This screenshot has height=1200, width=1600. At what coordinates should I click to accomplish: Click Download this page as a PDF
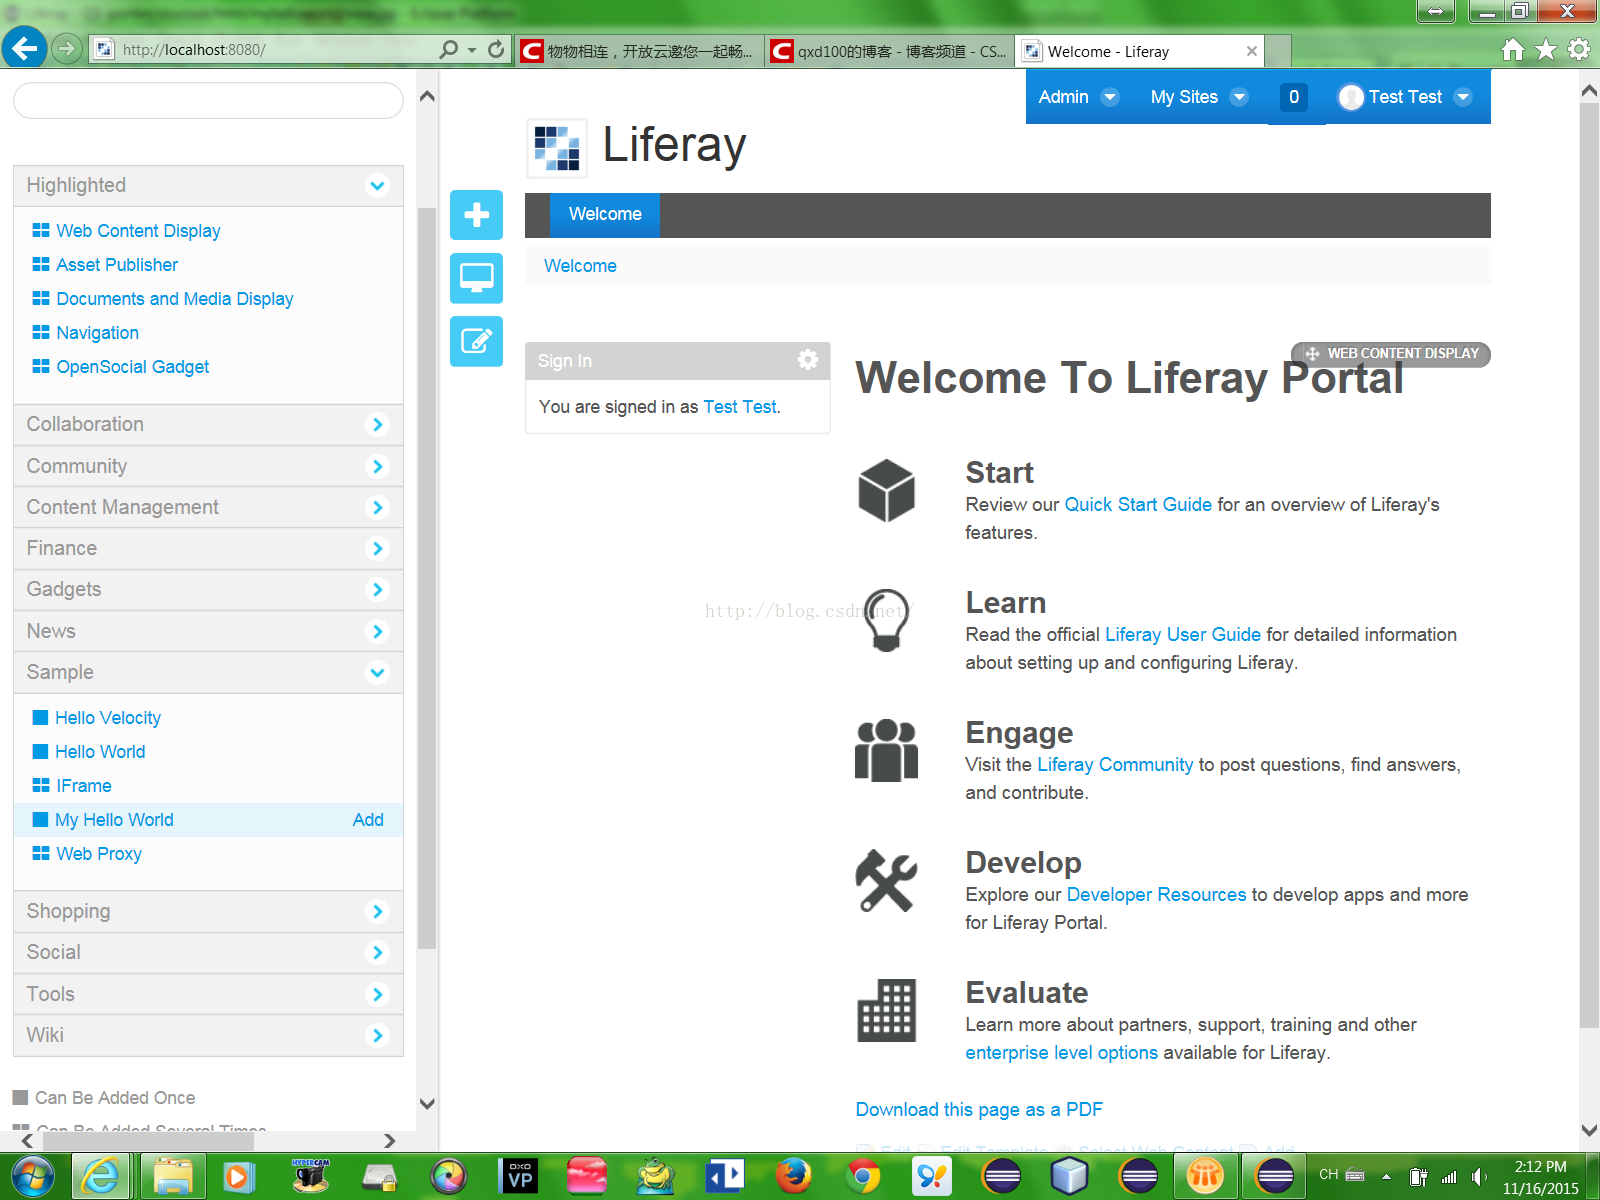pos(979,1110)
